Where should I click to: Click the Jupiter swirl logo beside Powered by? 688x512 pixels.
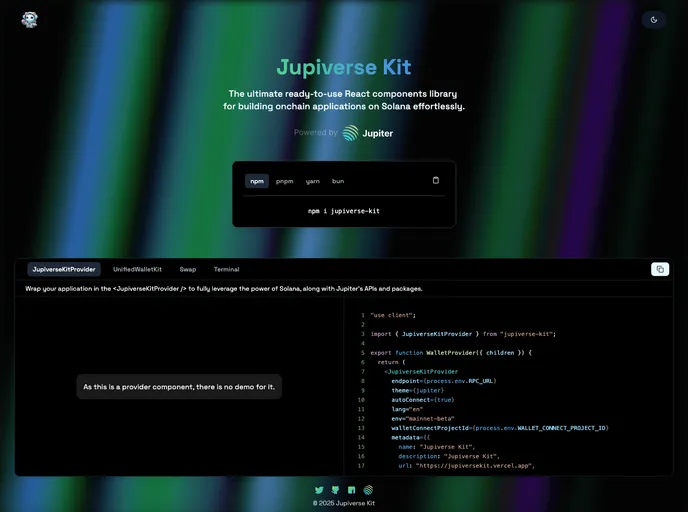click(x=350, y=133)
